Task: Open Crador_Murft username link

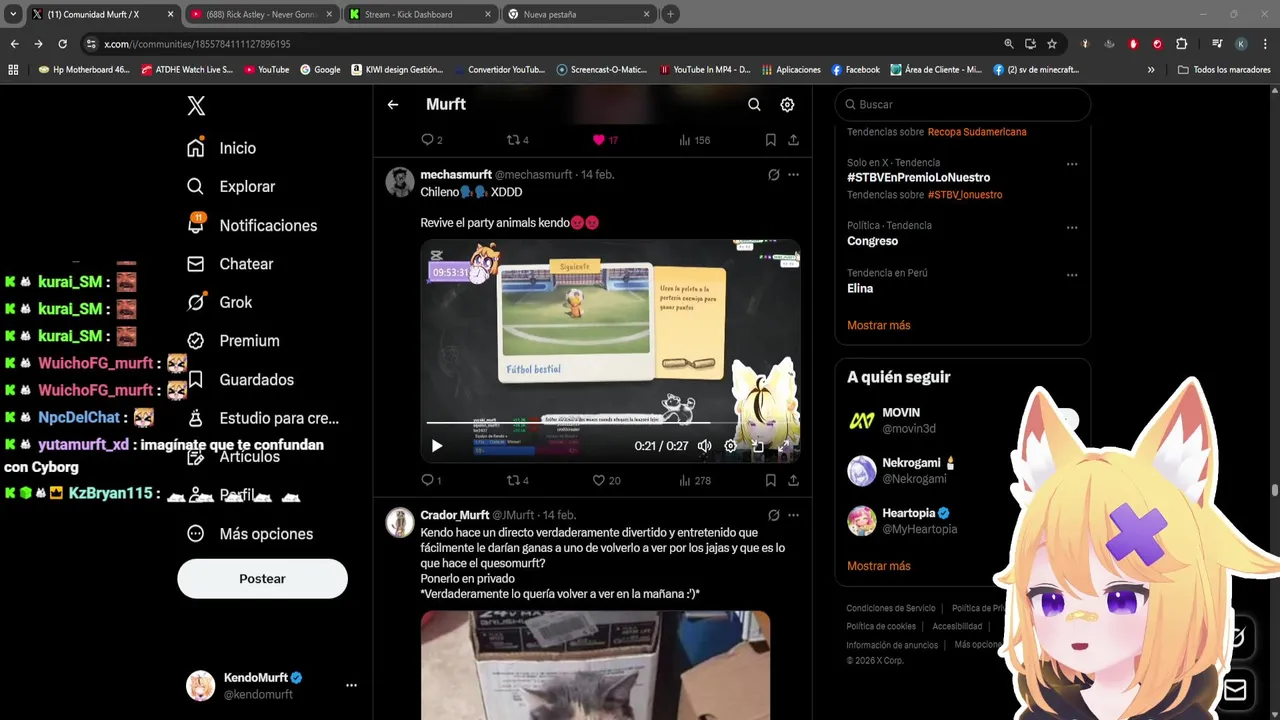Action: [x=454, y=515]
